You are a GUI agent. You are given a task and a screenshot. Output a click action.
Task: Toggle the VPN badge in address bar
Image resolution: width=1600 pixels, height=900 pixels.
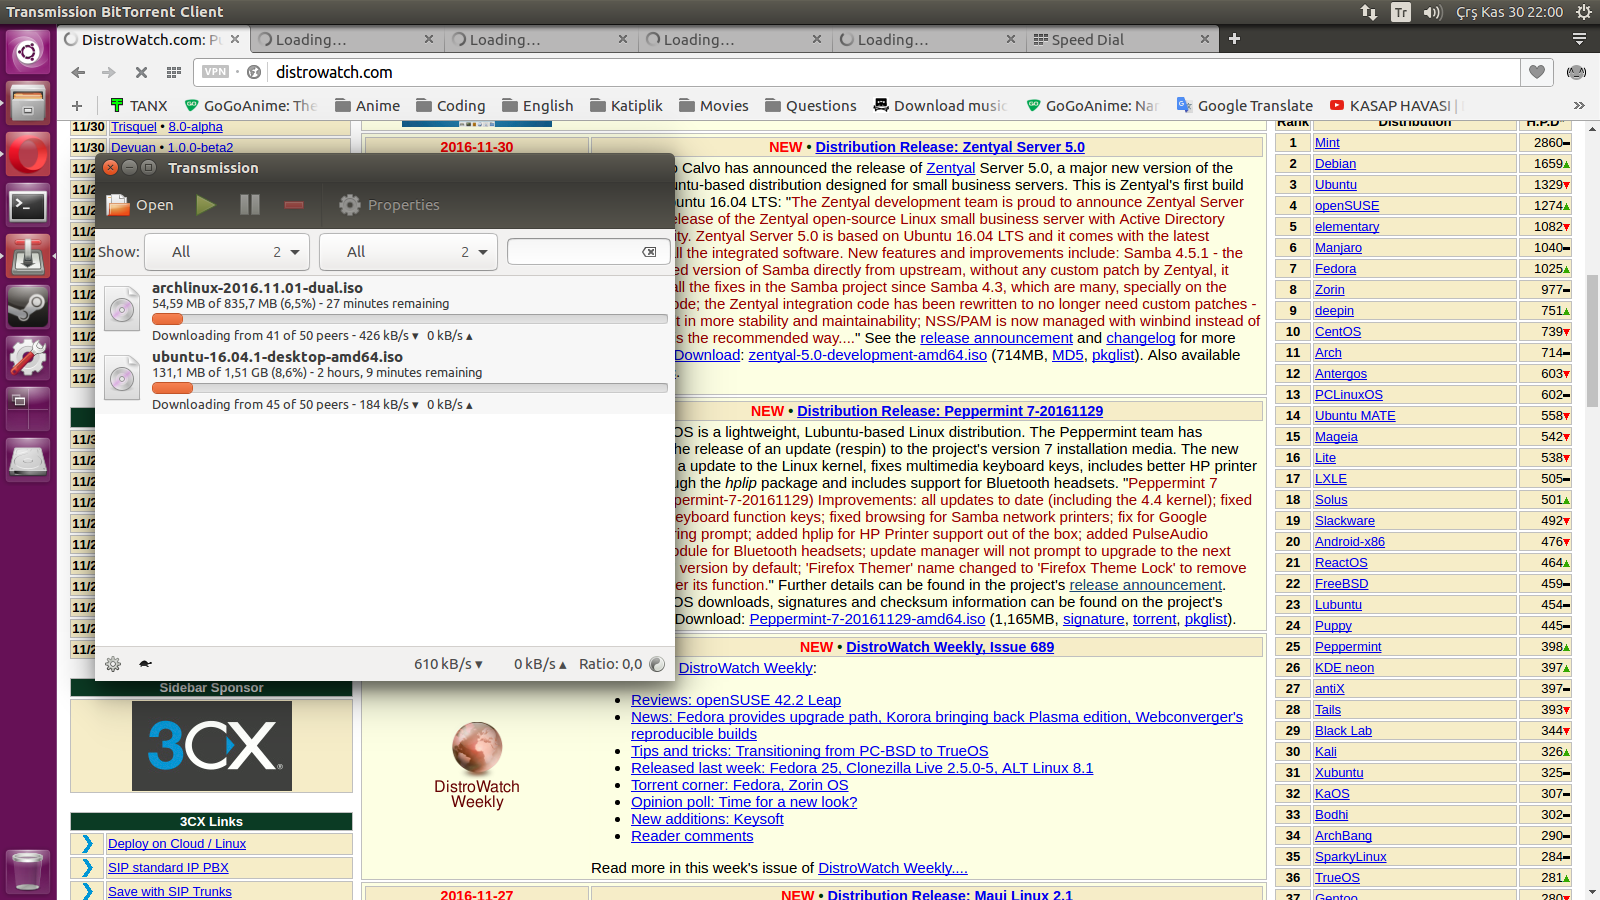click(215, 72)
